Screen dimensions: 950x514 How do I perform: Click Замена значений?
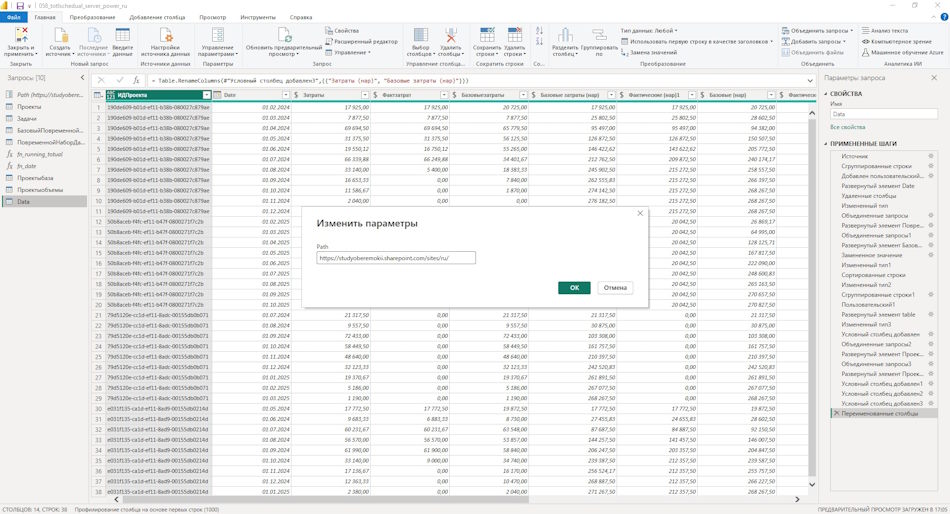click(648, 53)
